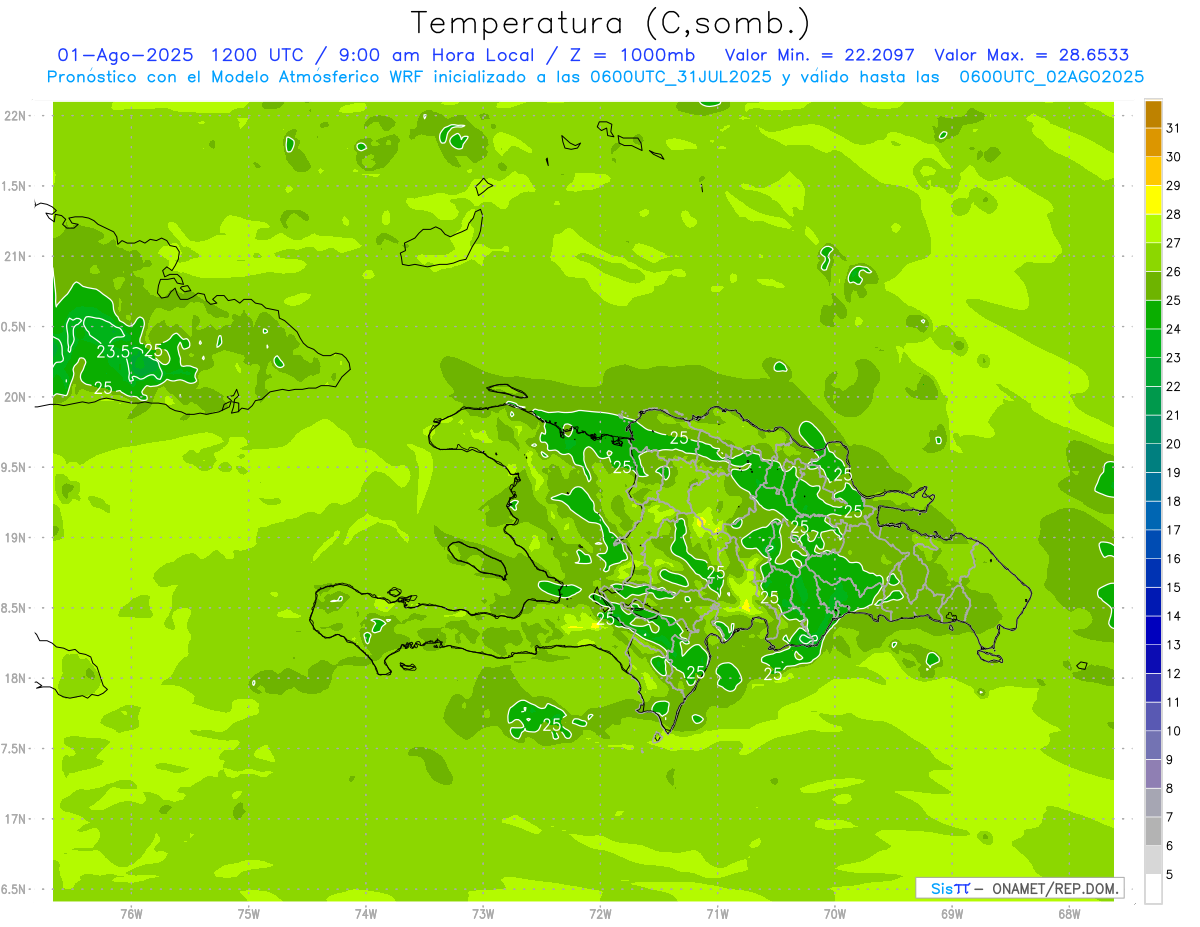Select the topmost brown swatch above 31
This screenshot has width=1200, height=927.
point(1153,114)
